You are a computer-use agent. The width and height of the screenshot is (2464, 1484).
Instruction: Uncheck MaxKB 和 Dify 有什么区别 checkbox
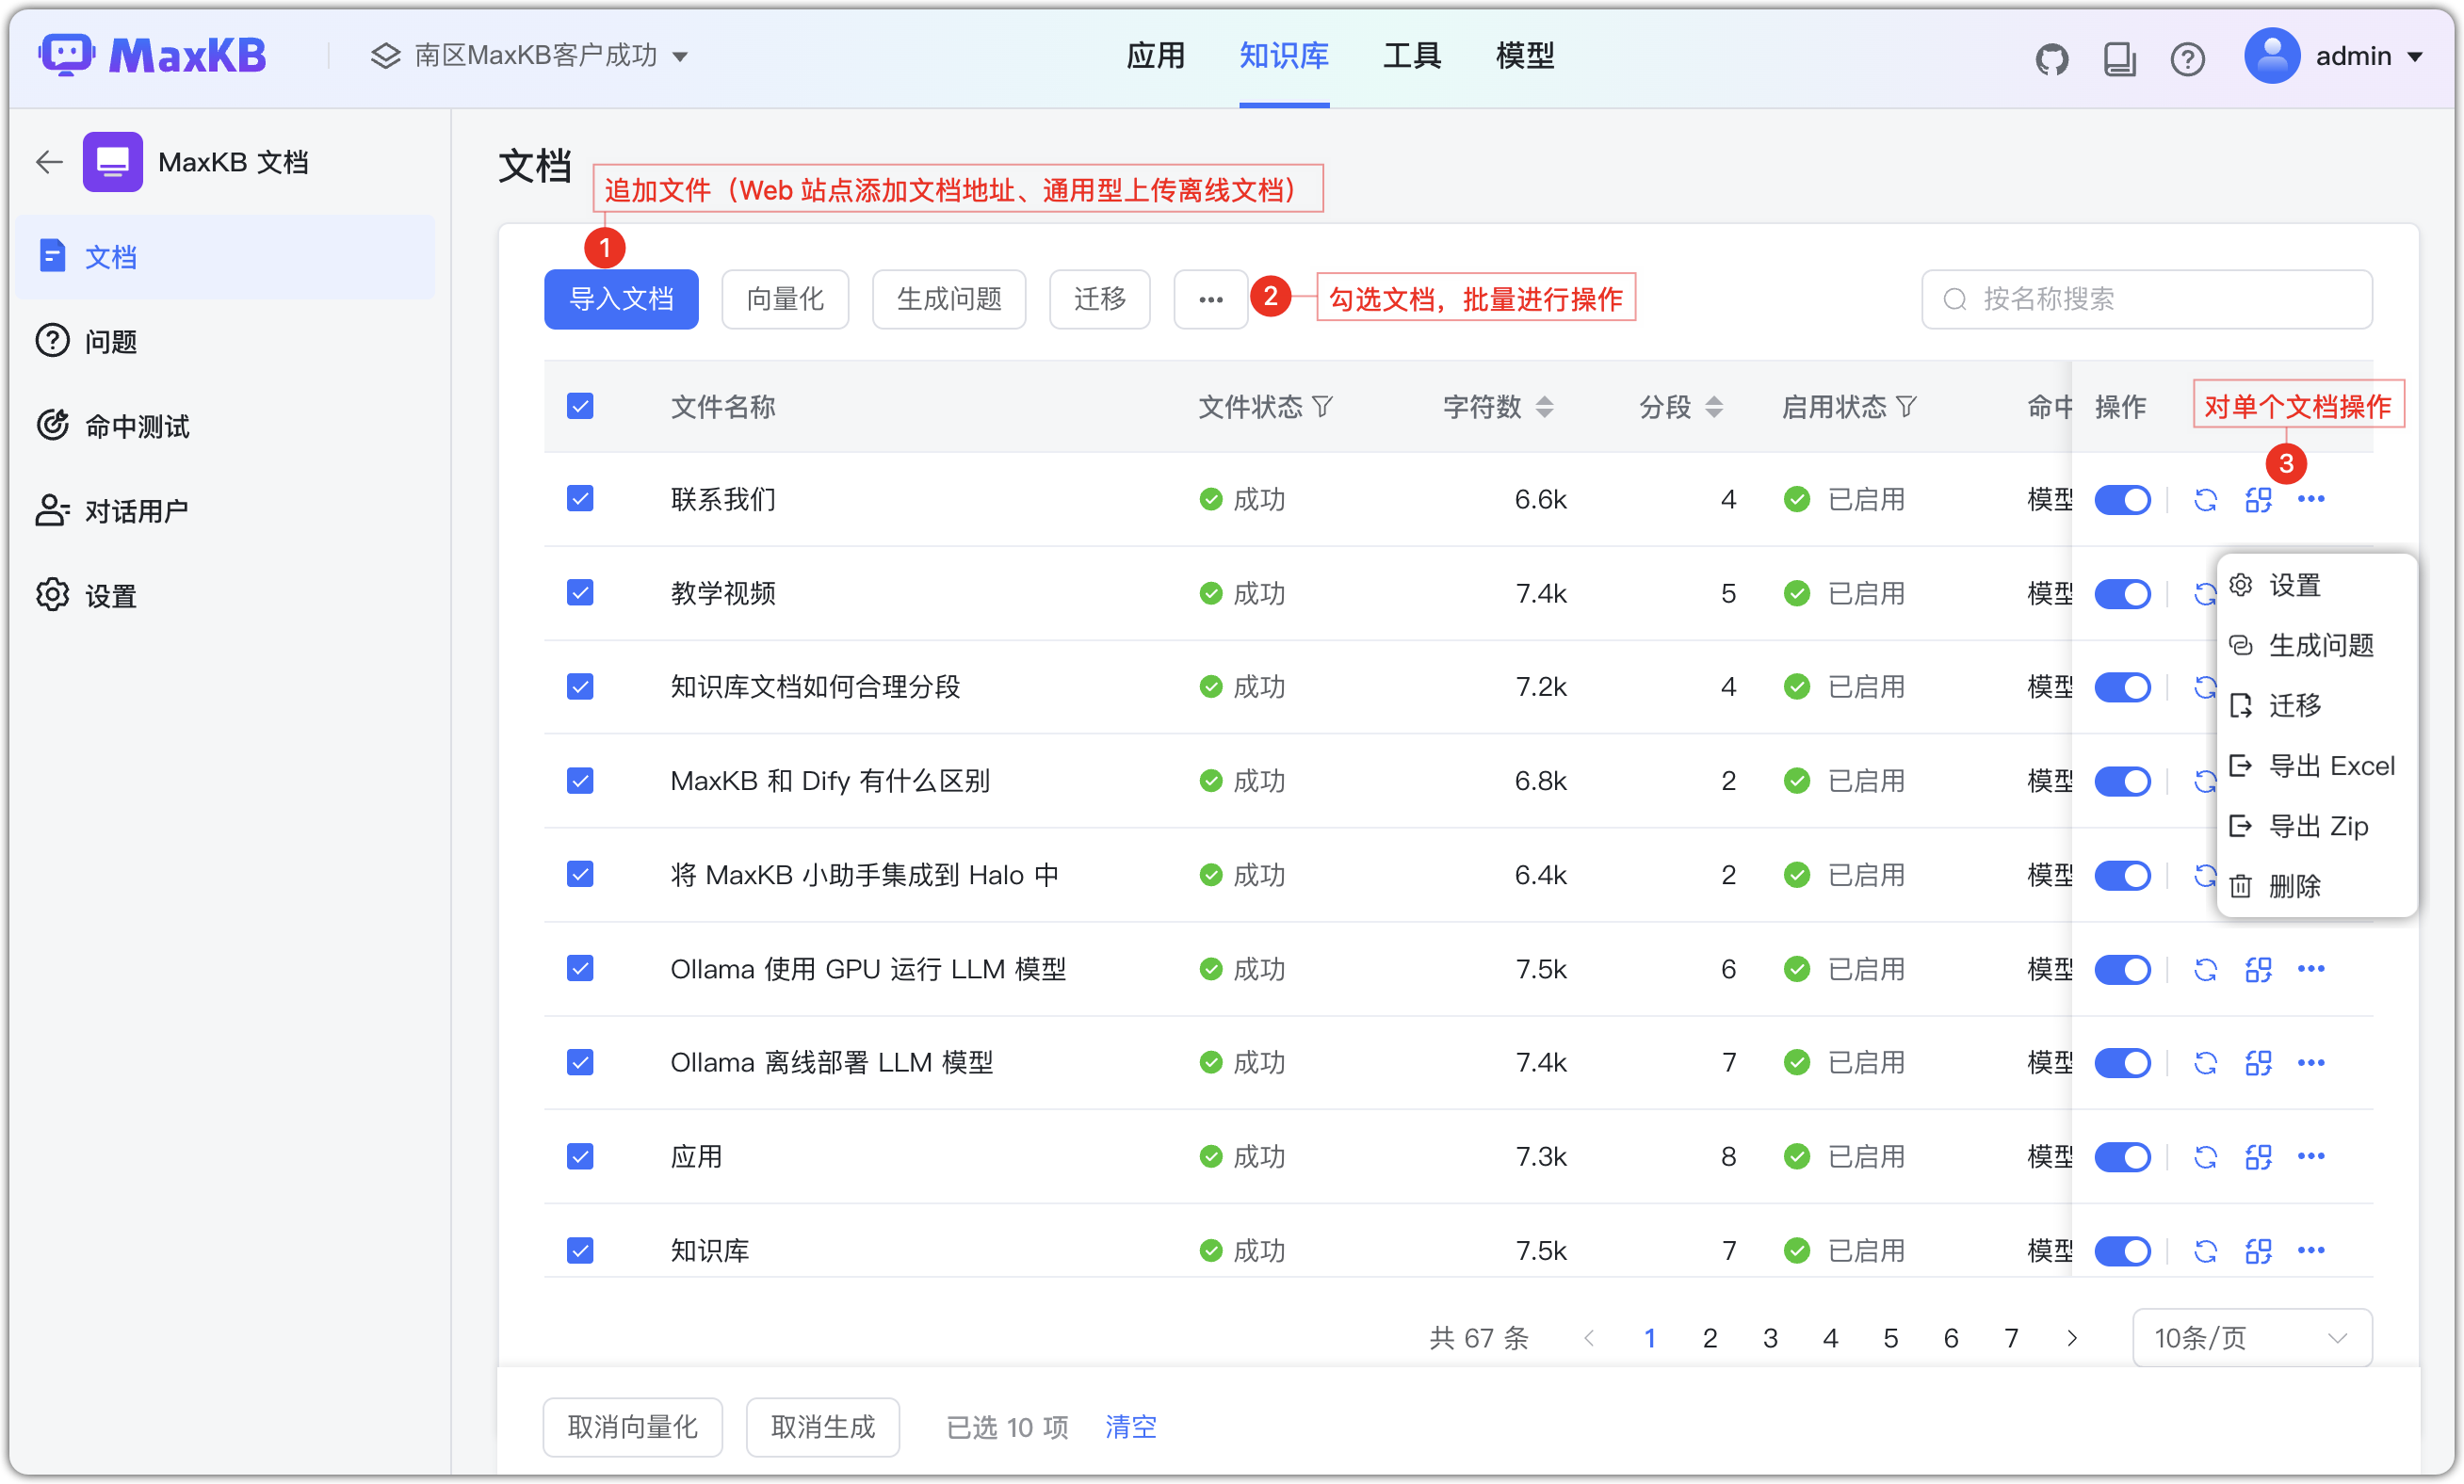(x=580, y=780)
